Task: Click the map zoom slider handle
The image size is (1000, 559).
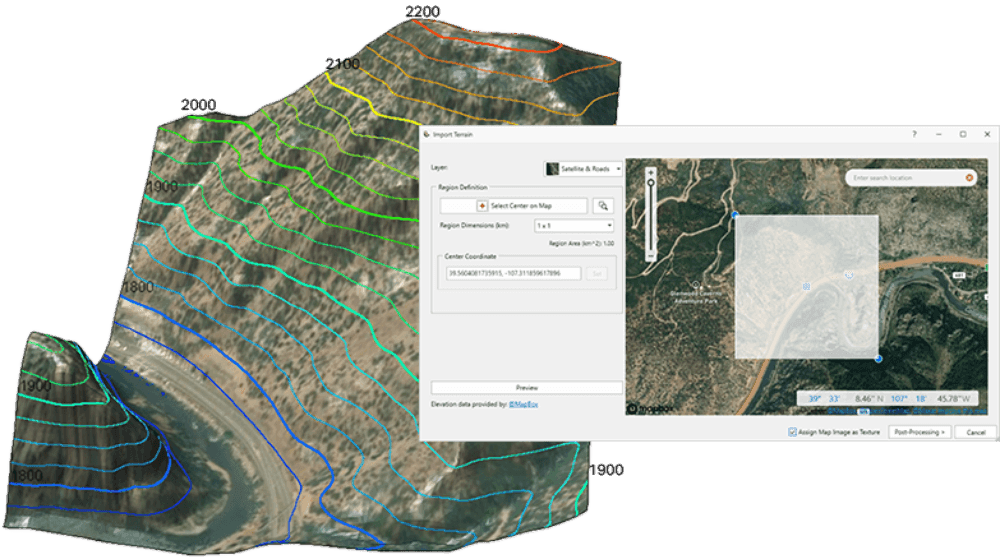Action: pos(651,183)
